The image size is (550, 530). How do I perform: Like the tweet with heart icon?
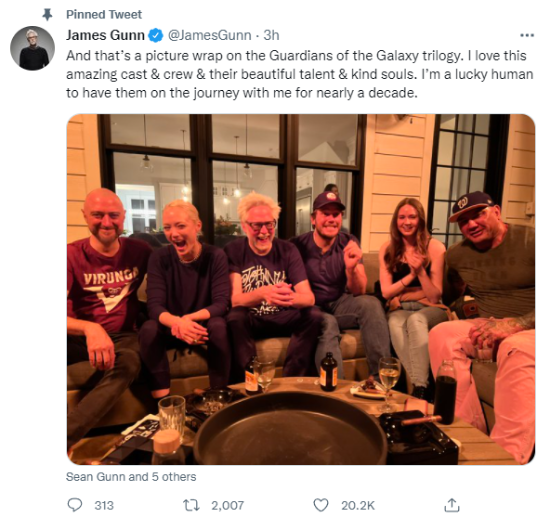[321, 505]
